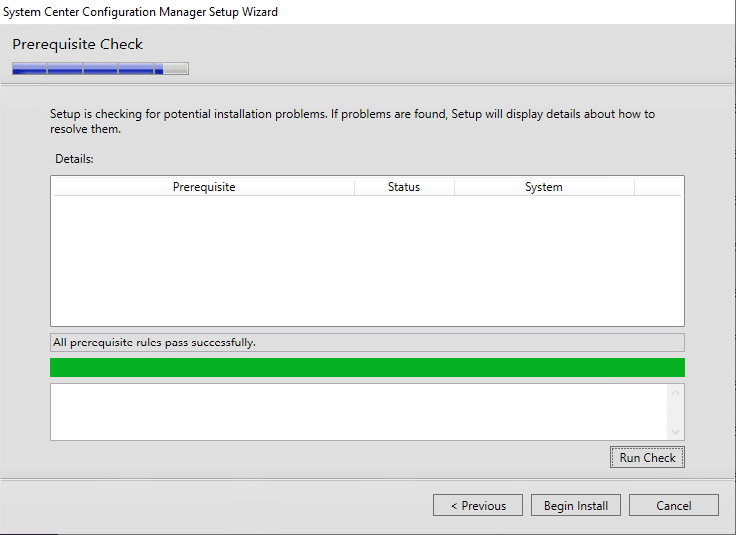The width and height of the screenshot is (736, 535).
Task: Click the Prerequisite Check heading
Action: click(77, 44)
